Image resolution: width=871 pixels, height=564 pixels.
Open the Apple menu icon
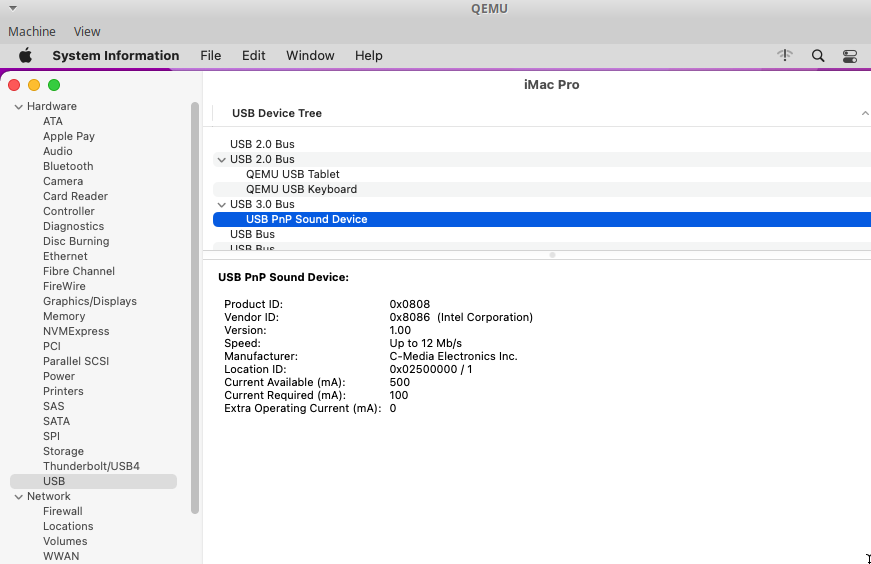tap(26, 56)
